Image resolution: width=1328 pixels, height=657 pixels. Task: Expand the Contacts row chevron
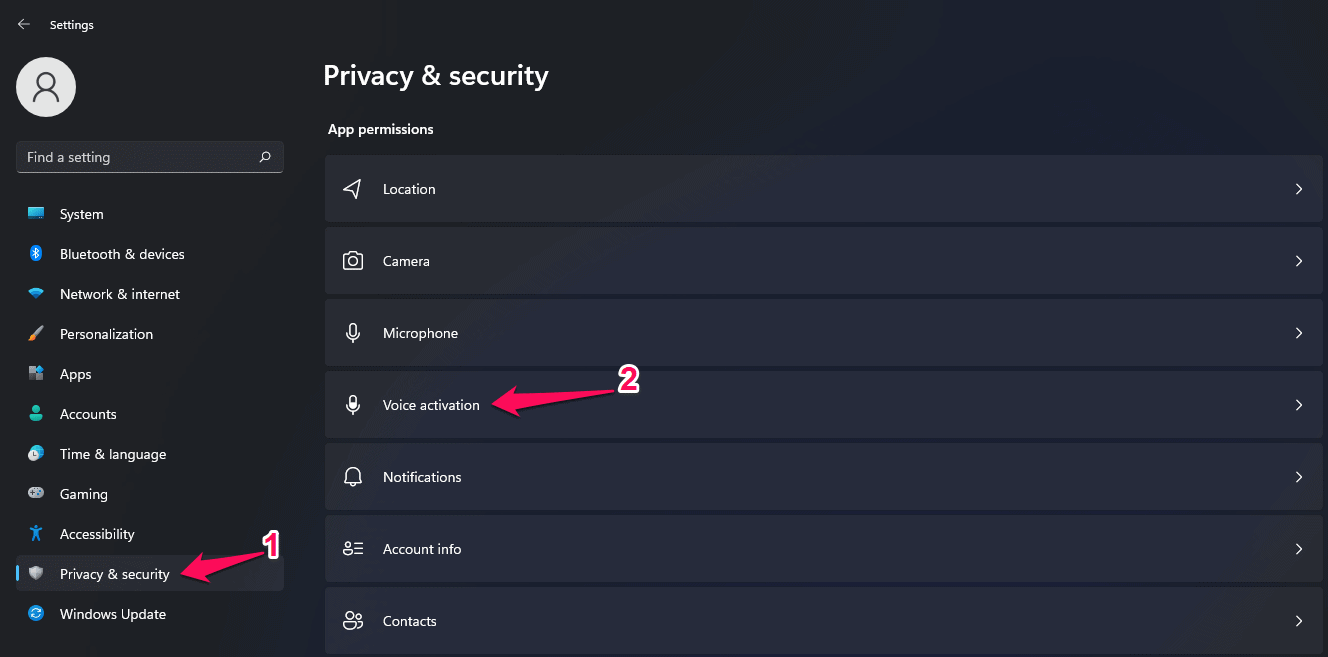coord(1299,621)
